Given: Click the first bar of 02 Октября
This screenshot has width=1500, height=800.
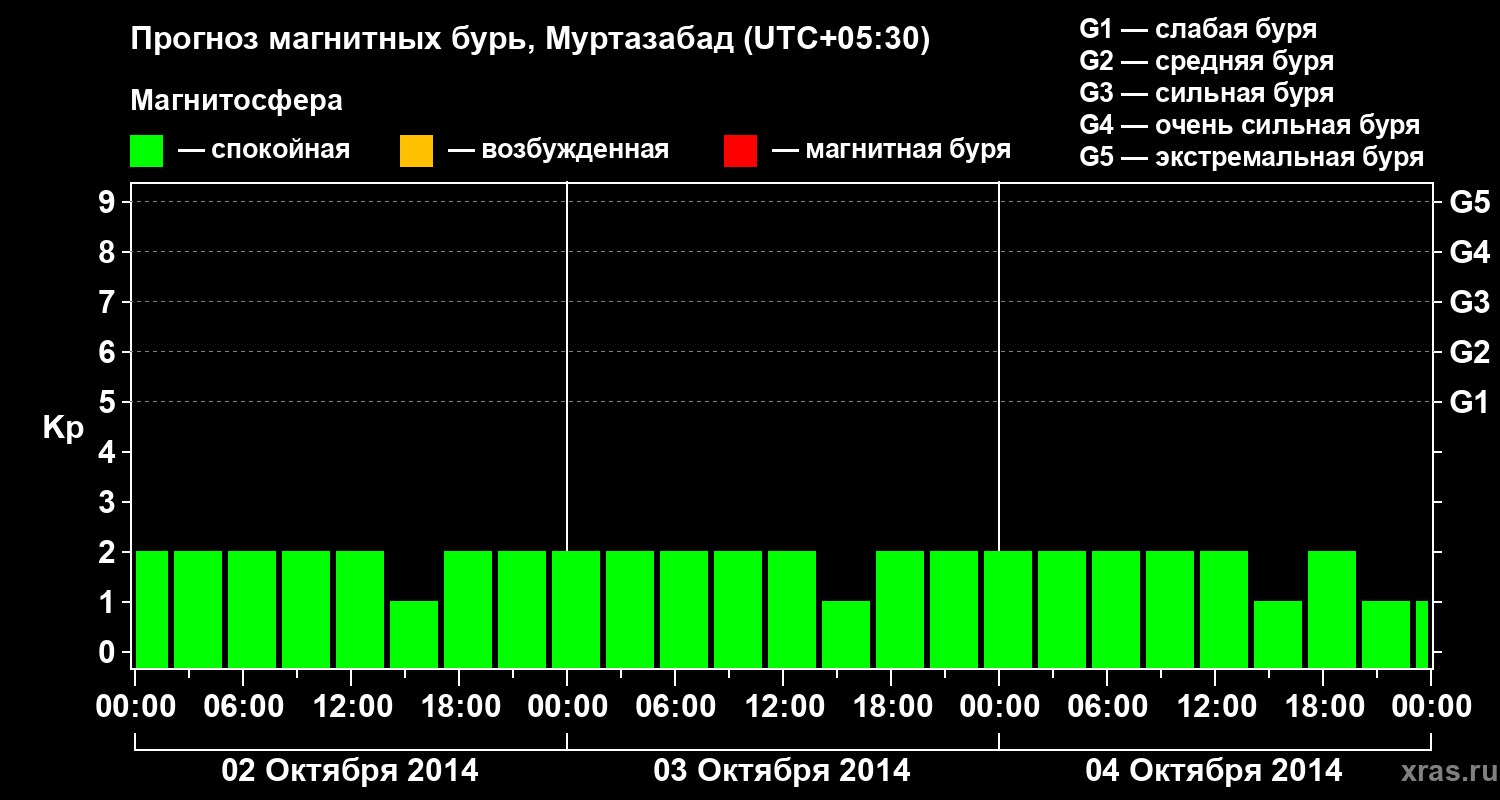Looking at the screenshot, I should (x=152, y=609).
